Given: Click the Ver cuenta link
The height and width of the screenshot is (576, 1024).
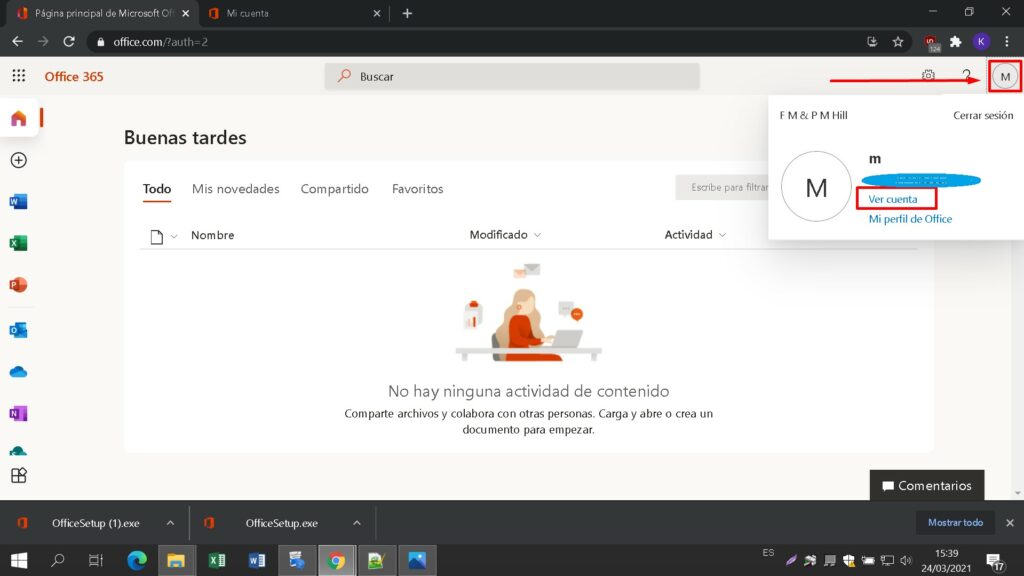Looking at the screenshot, I should 893,199.
